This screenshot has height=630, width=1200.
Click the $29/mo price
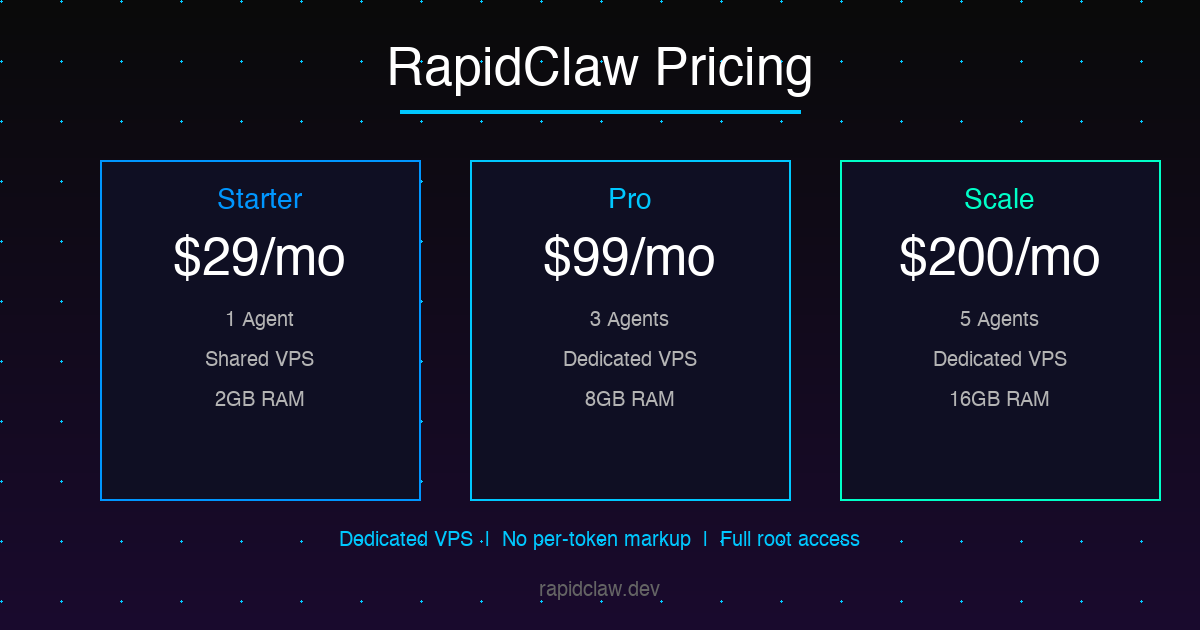click(x=260, y=257)
